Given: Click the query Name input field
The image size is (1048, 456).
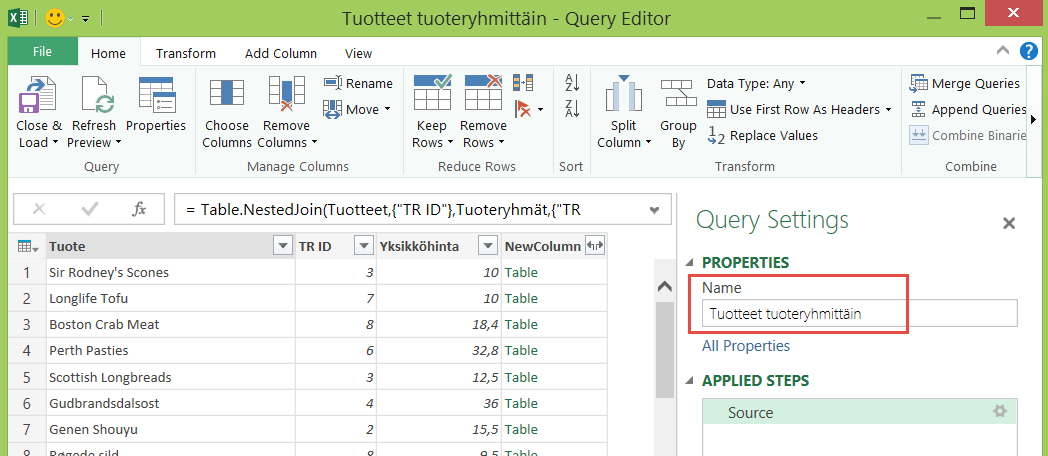Looking at the screenshot, I should coord(859,314).
